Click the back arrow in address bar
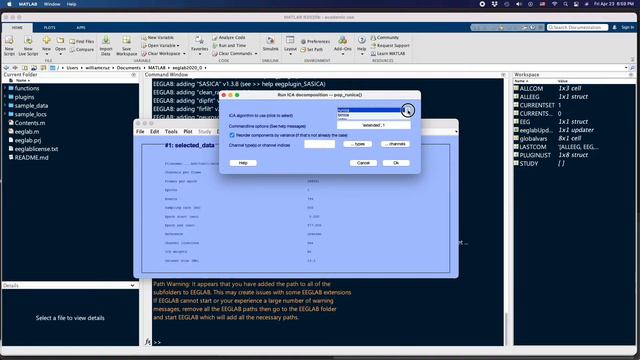Viewport: 640px width, 360px height. point(6,68)
